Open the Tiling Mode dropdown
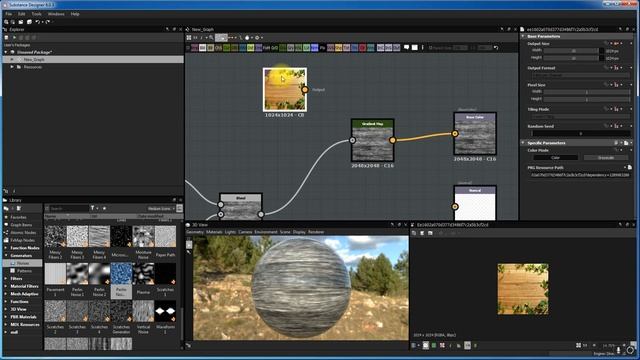 pos(581,117)
